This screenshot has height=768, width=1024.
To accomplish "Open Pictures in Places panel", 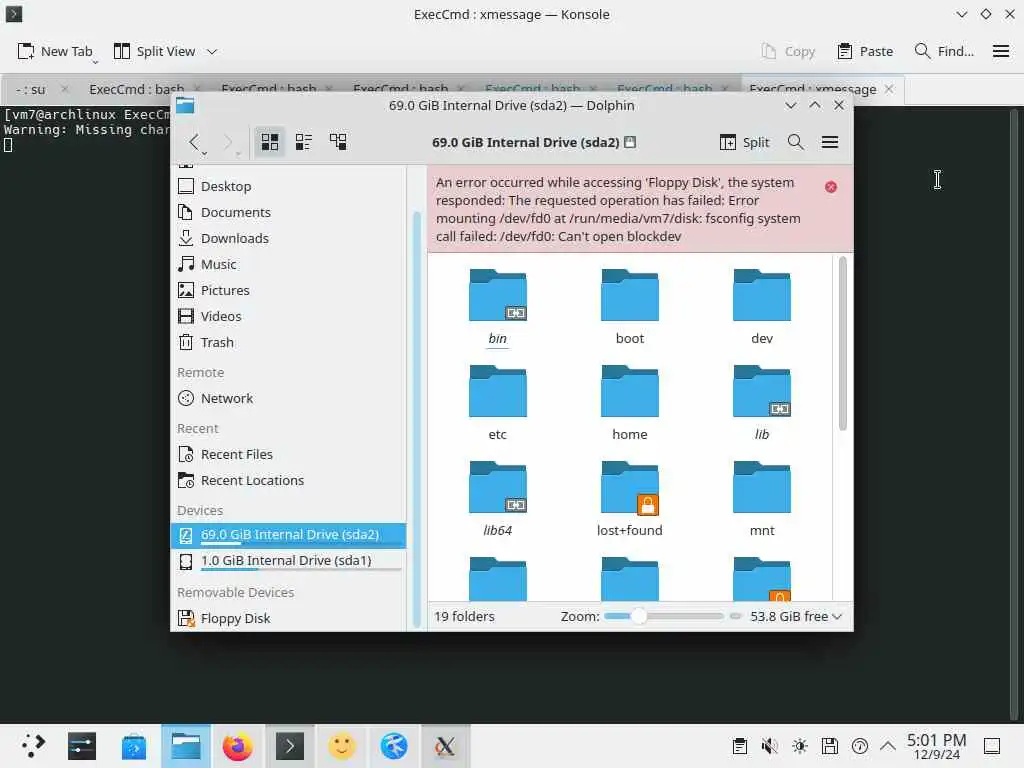I will click(289, 290).
